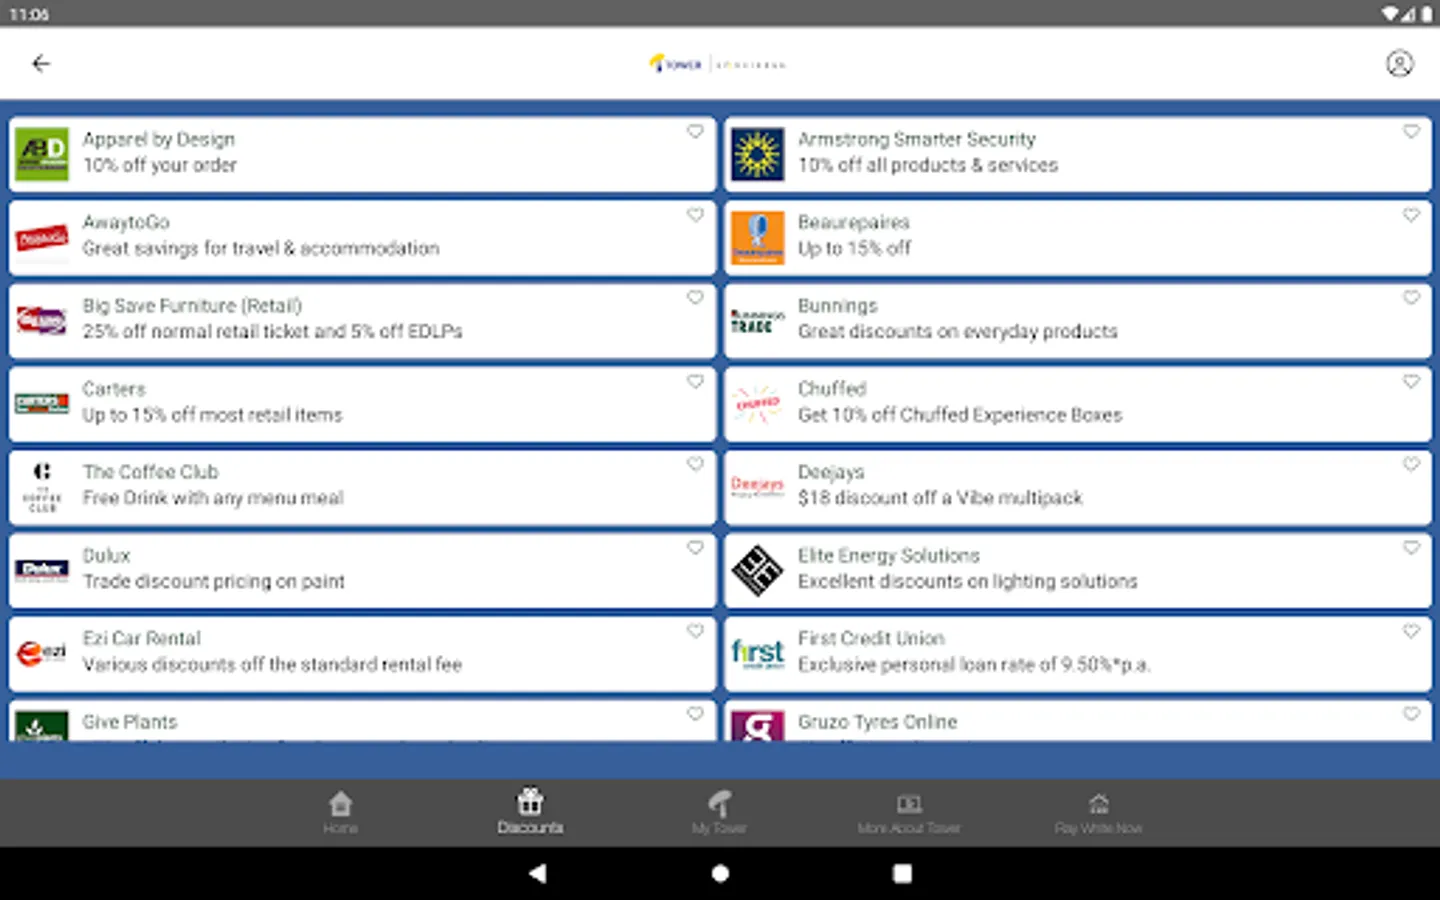Open '$18 discount off a Vibe multipack'

pos(940,498)
